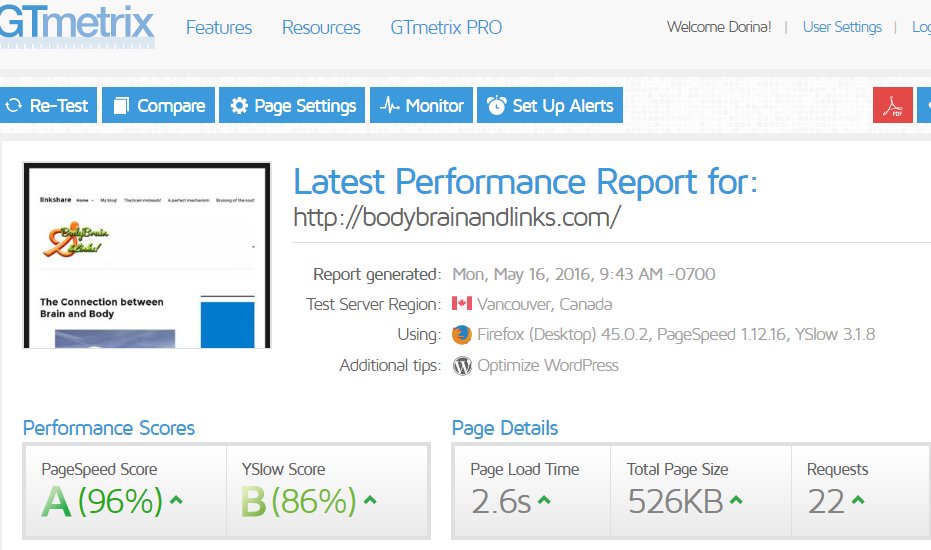Open User Settings link
This screenshot has height=550, width=931.
tap(842, 27)
